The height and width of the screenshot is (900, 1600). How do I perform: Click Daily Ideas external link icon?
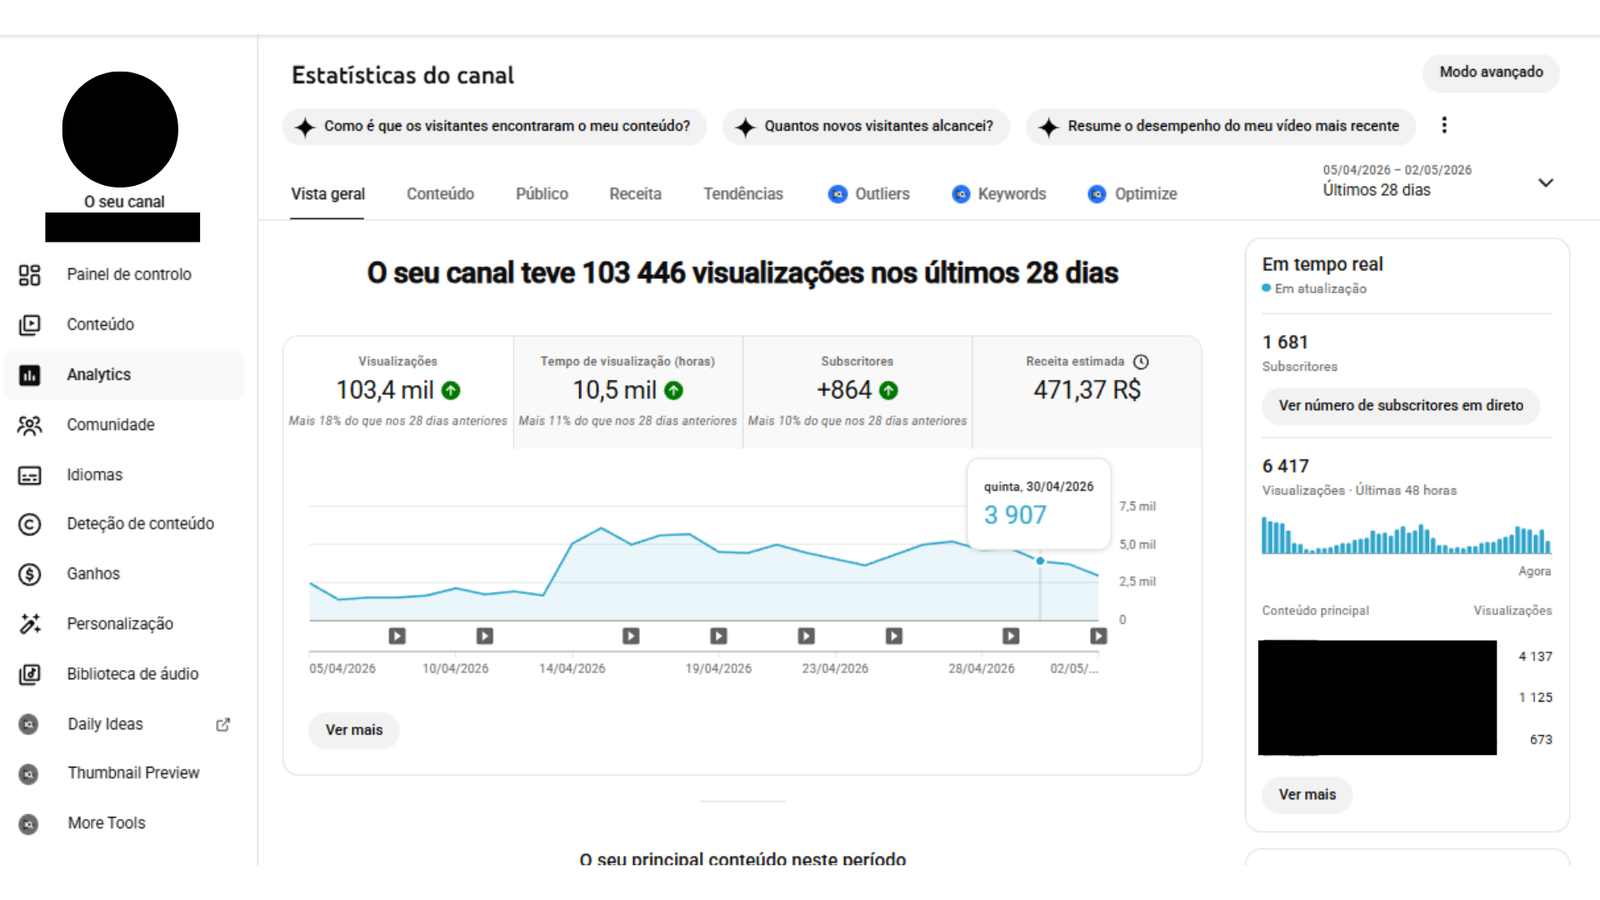click(223, 724)
